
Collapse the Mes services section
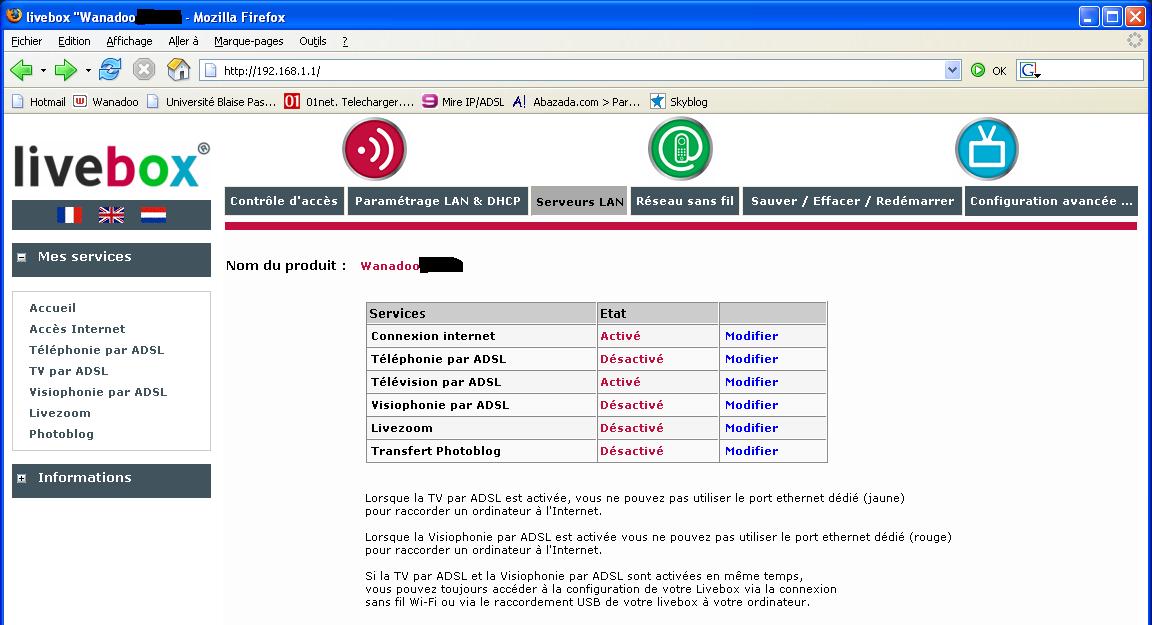coord(21,257)
